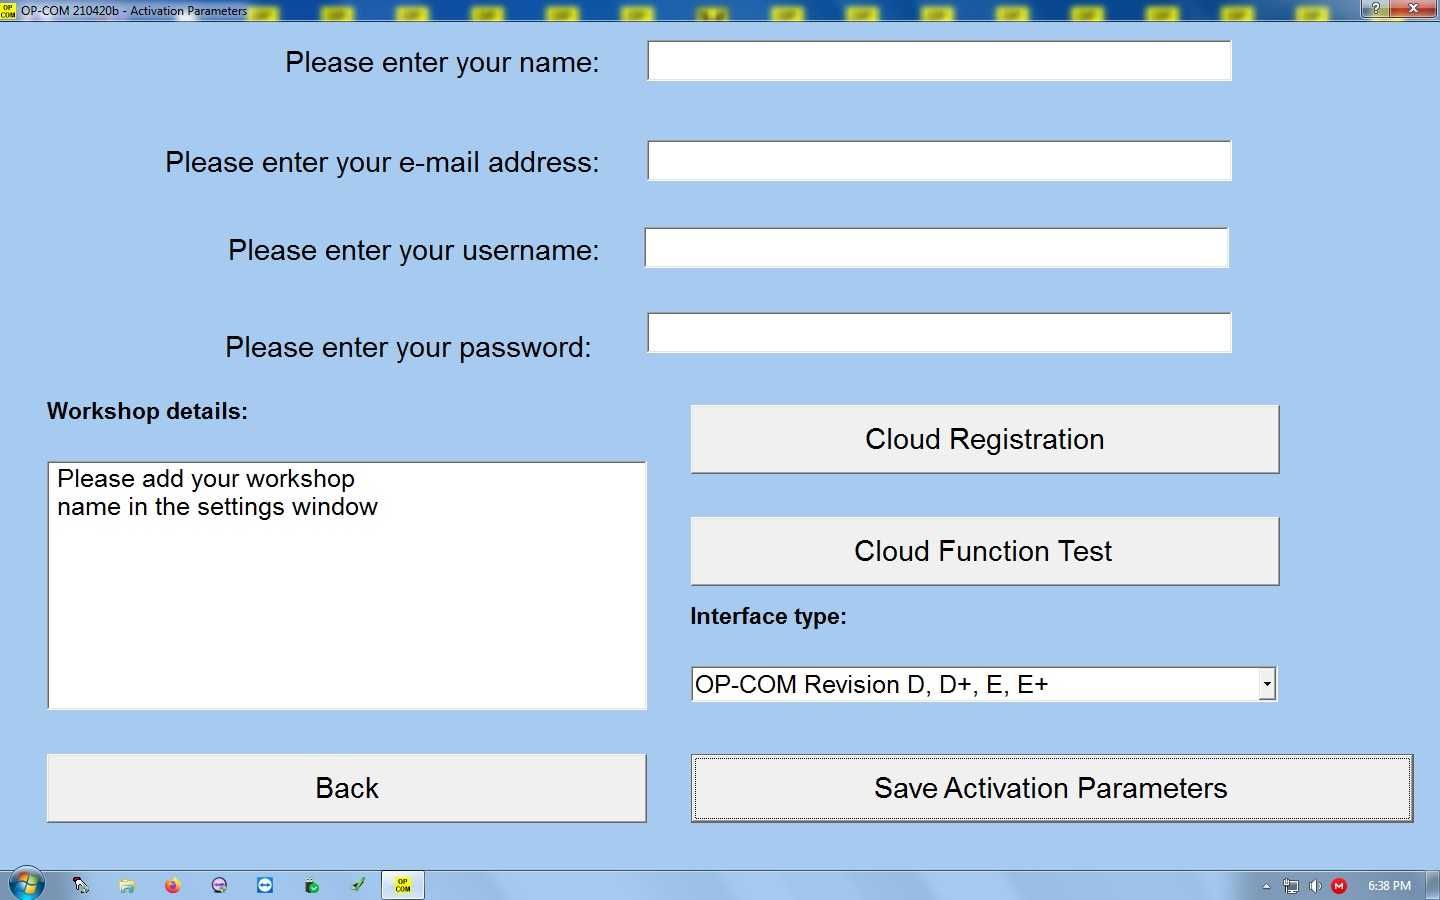Click the OP-COM title bar logo icon

point(8,10)
